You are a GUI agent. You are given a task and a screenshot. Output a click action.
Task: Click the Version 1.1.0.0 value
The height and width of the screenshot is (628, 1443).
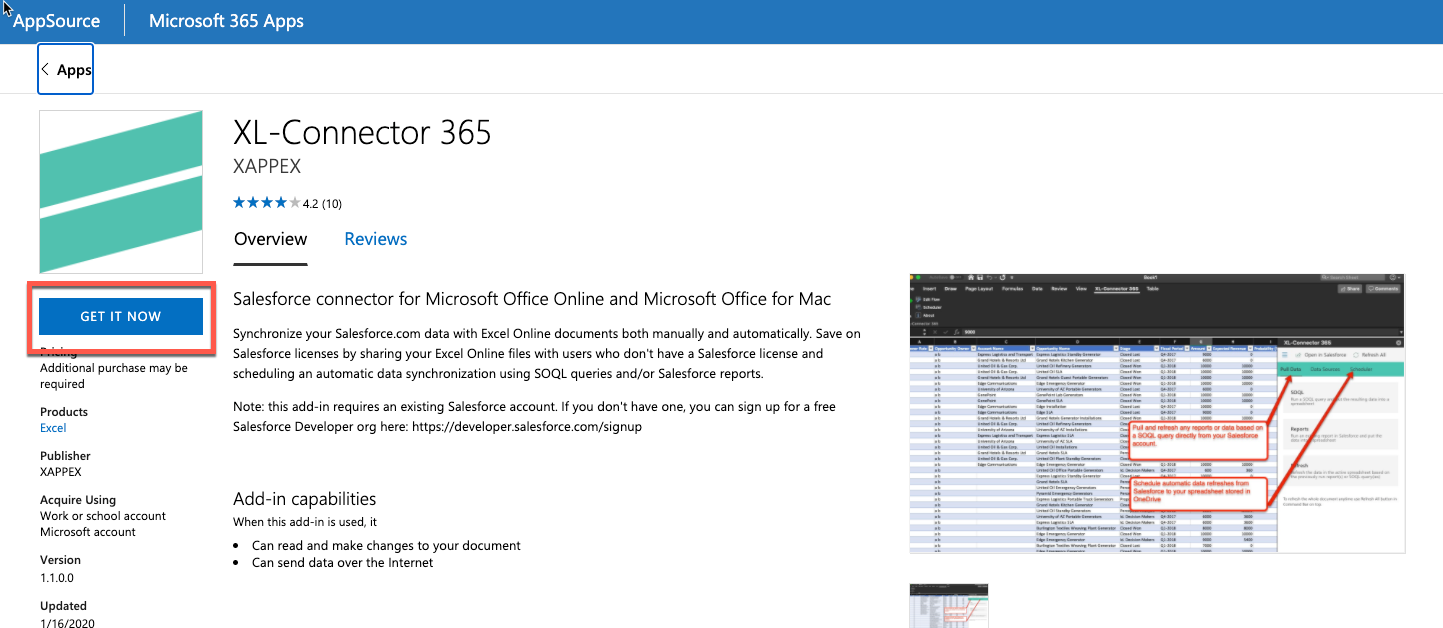[57, 578]
